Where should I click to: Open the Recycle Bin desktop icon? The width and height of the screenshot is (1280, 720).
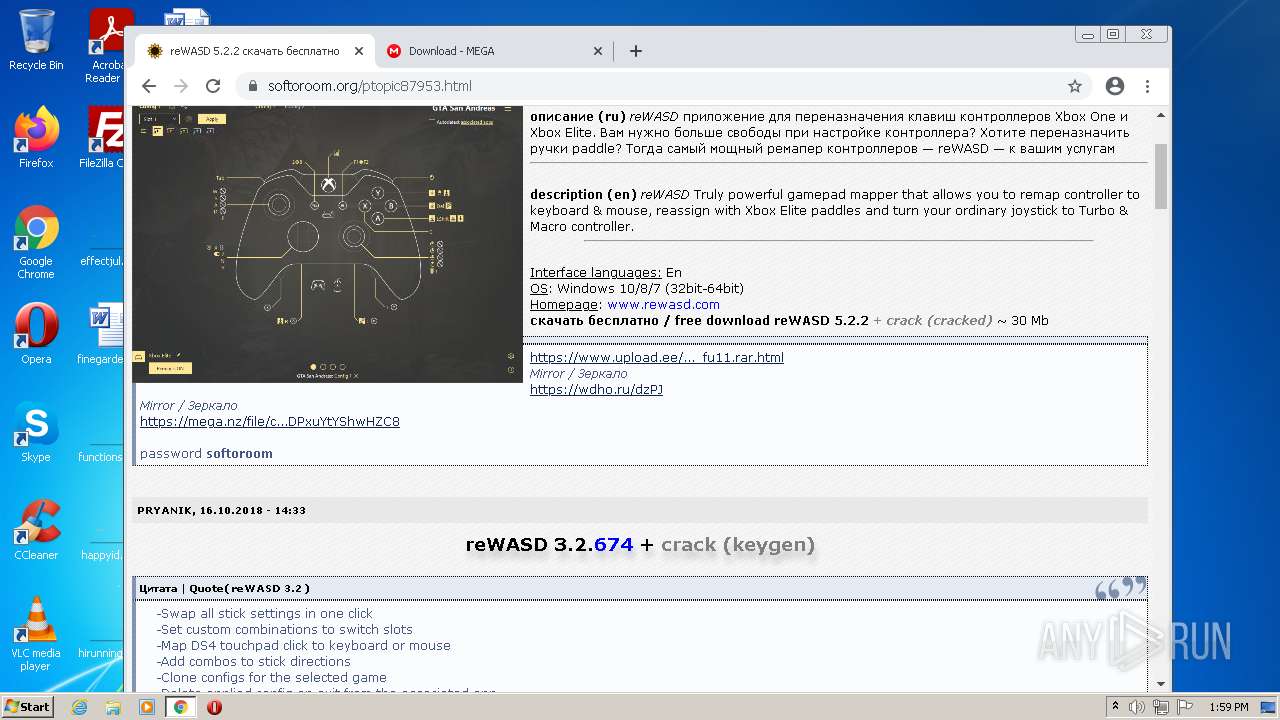[x=36, y=40]
